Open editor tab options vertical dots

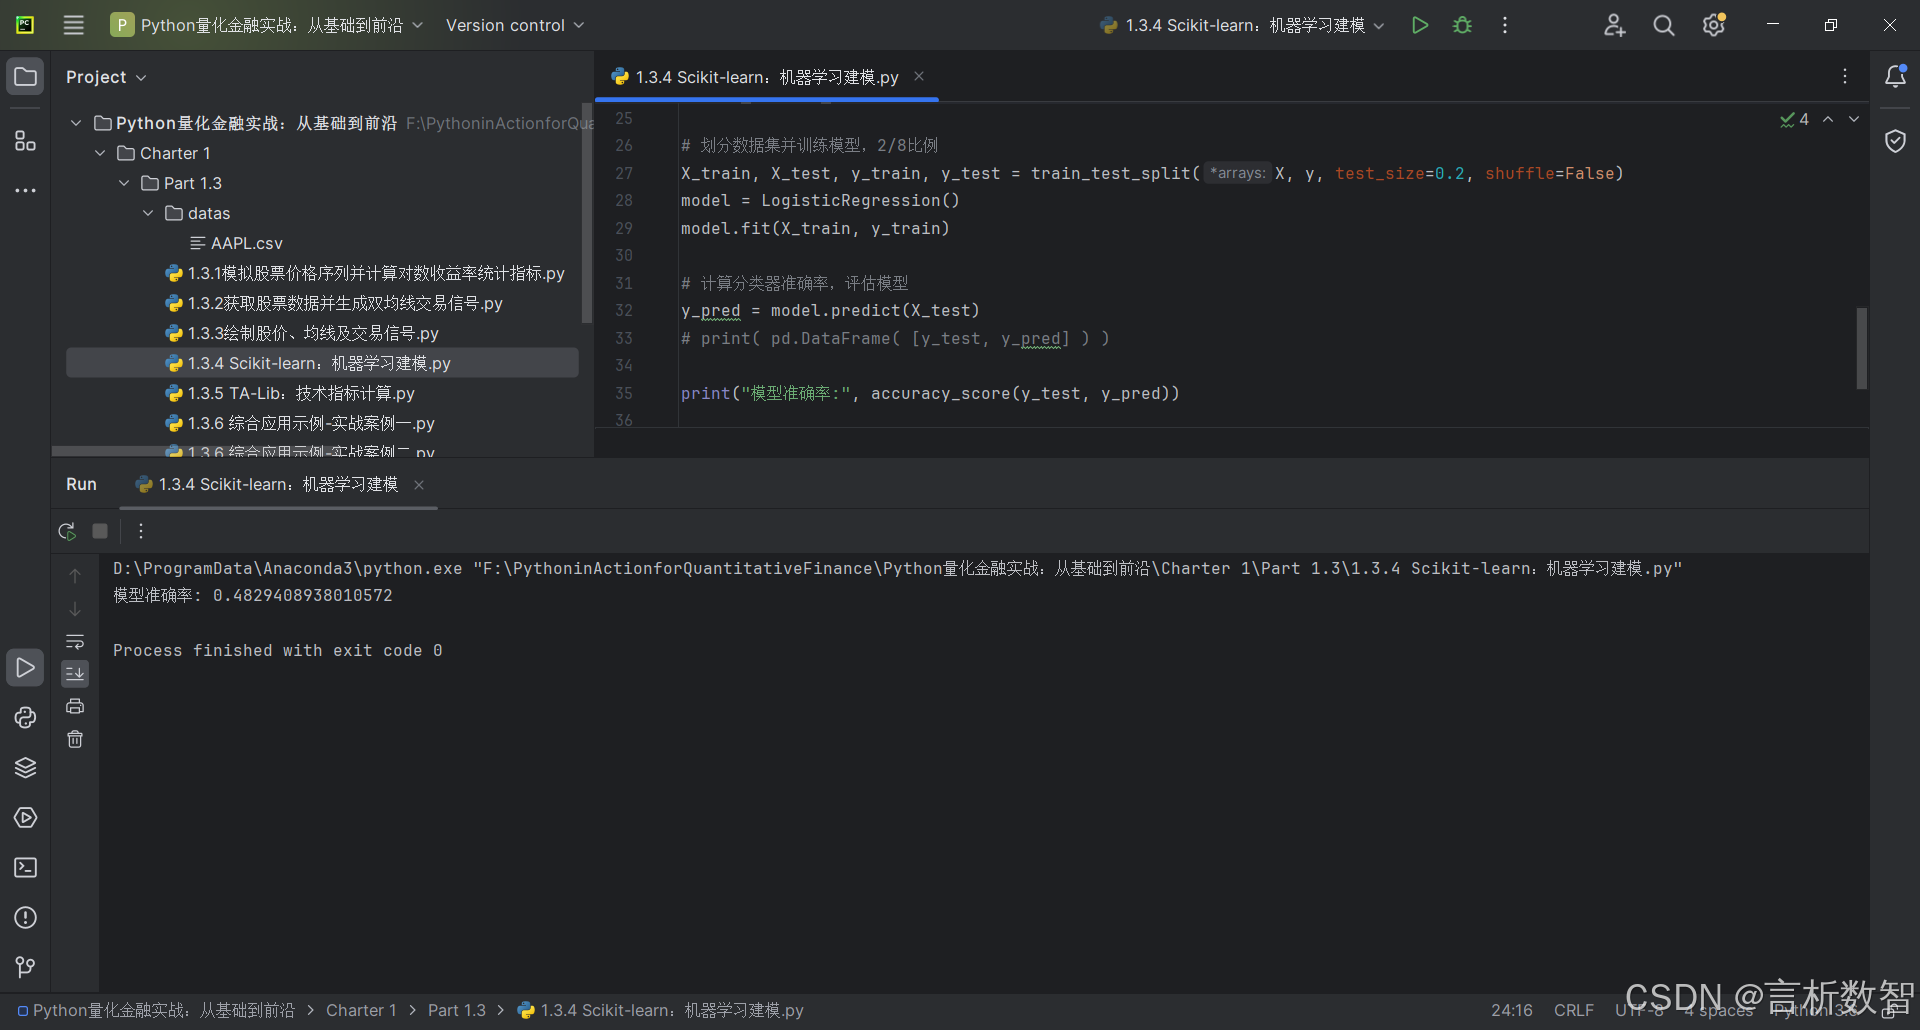pyautogui.click(x=1845, y=77)
